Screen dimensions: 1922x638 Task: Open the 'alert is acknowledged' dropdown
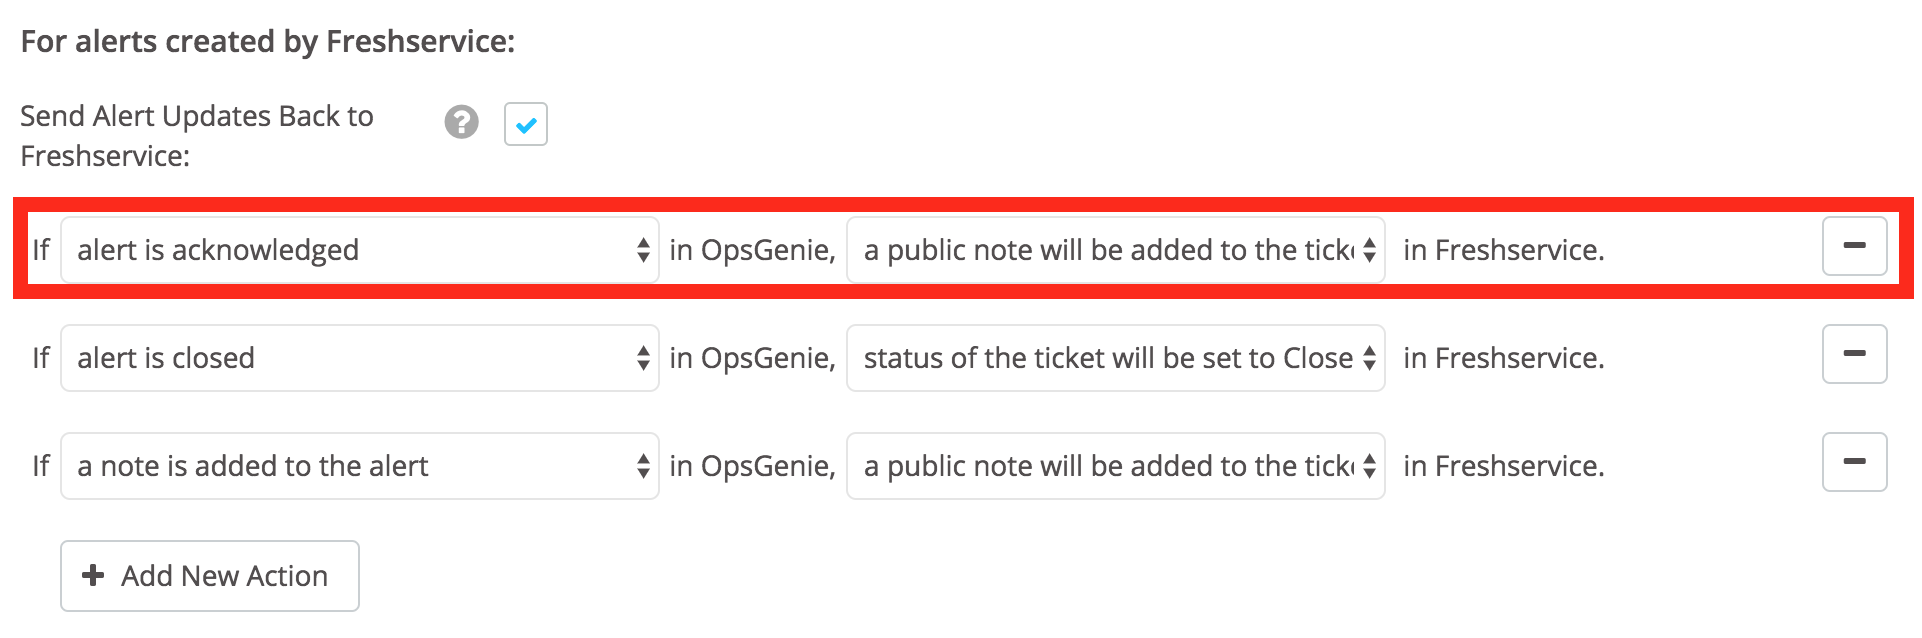(360, 250)
